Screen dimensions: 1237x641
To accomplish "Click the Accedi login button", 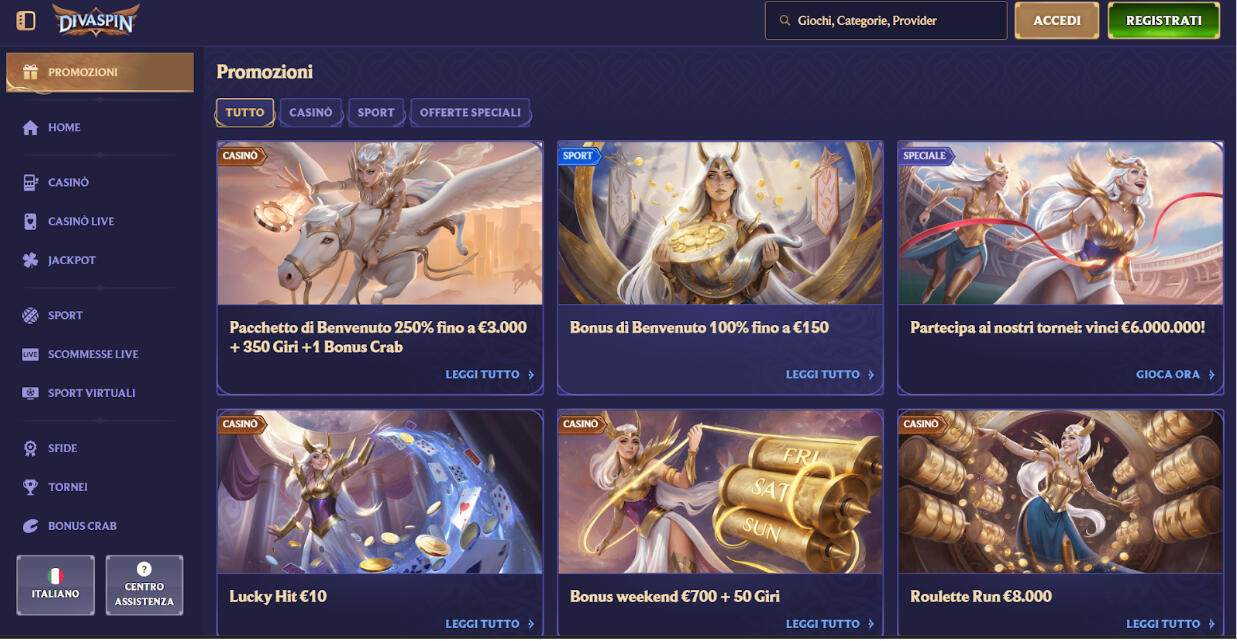I will [x=1057, y=20].
